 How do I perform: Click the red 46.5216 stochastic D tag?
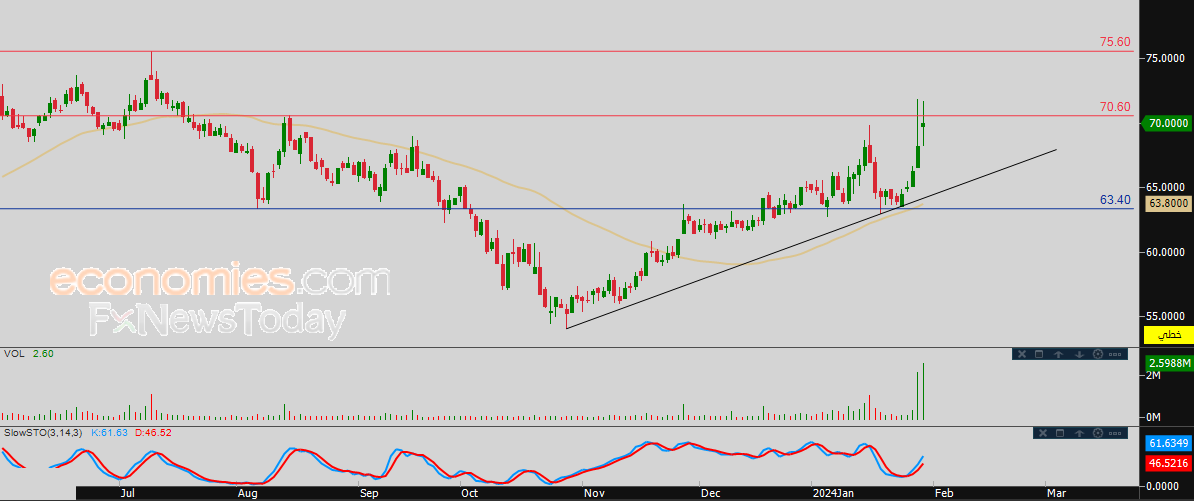point(1169,462)
